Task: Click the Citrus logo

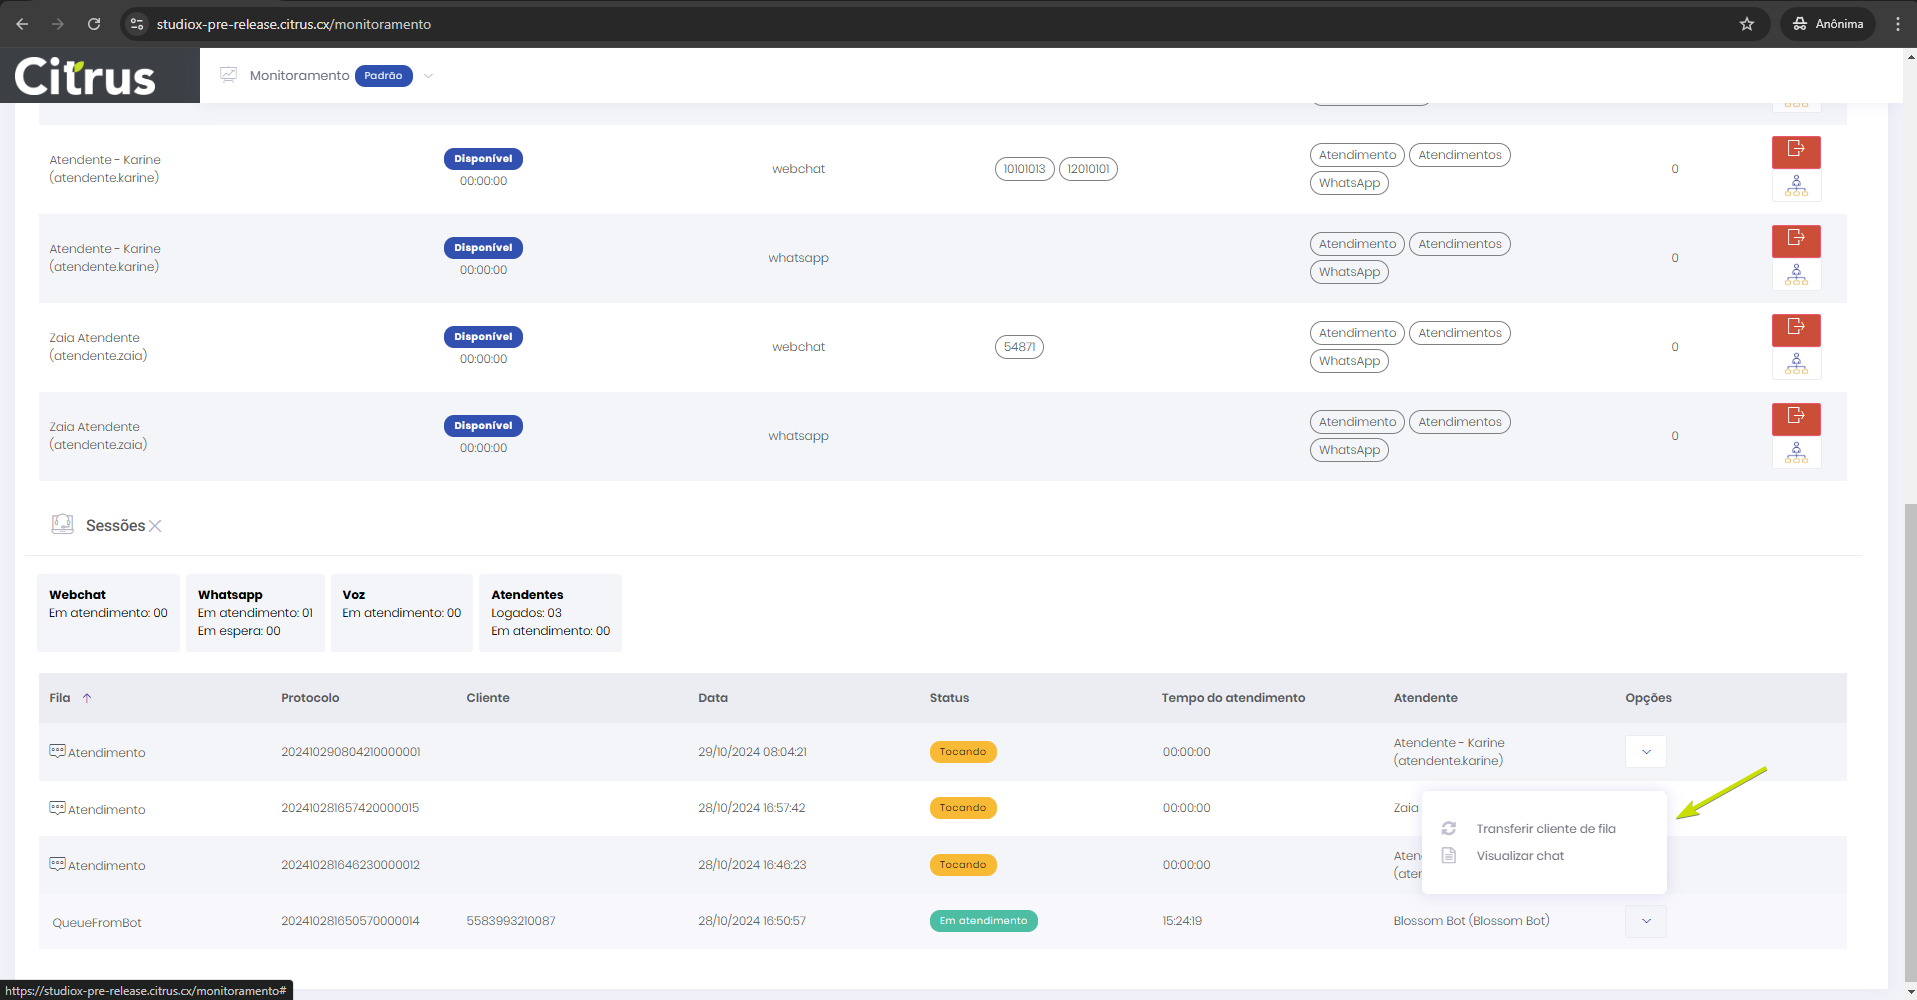Action: [x=86, y=76]
